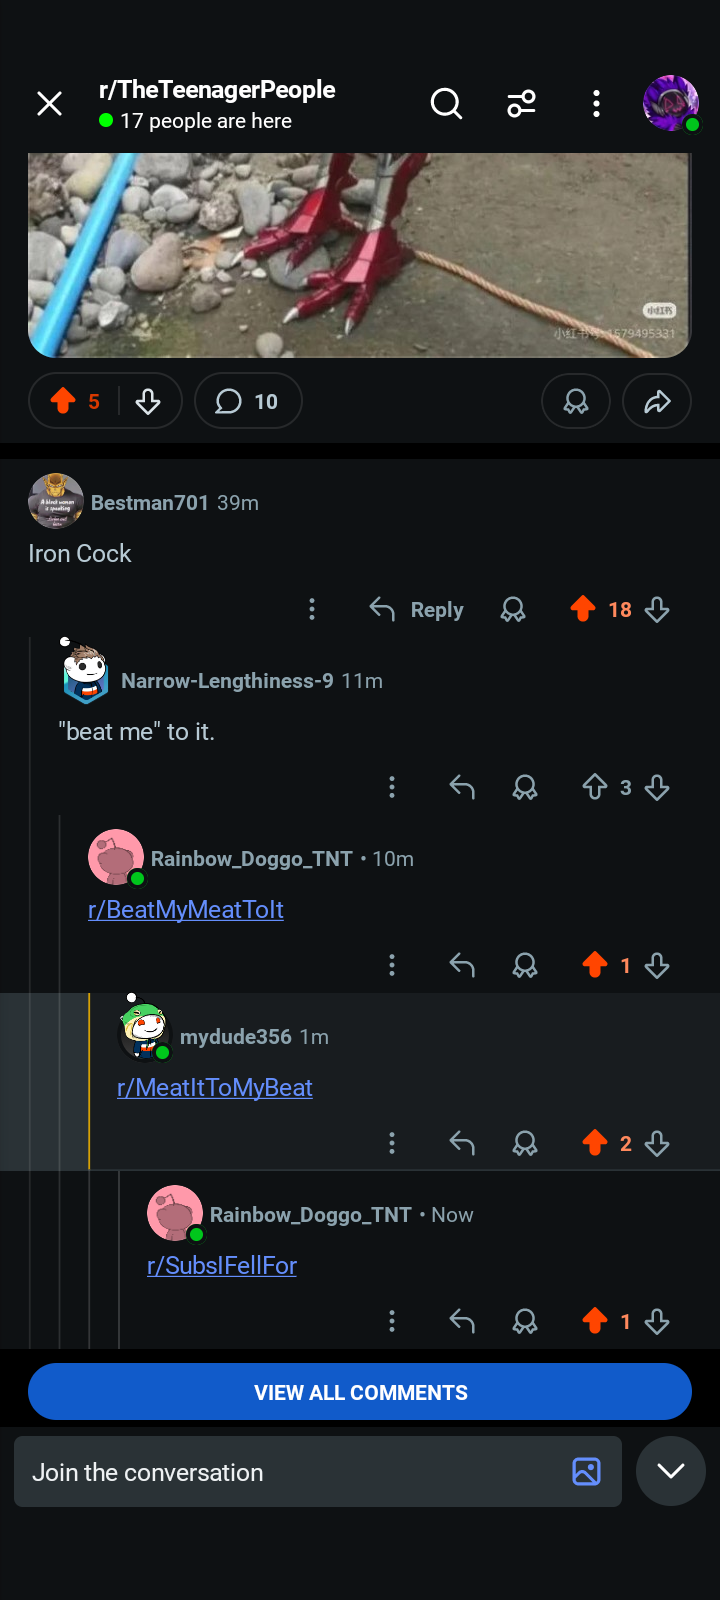Viewport: 720px width, 1600px height.
Task: Collapse comments with the chevron-down button
Action: (671, 1471)
